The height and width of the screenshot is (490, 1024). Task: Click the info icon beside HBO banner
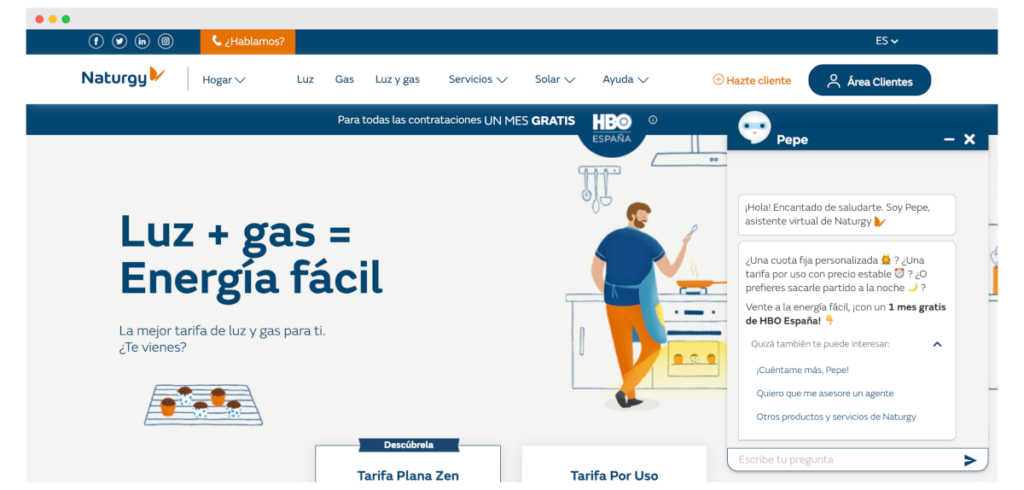pos(652,120)
